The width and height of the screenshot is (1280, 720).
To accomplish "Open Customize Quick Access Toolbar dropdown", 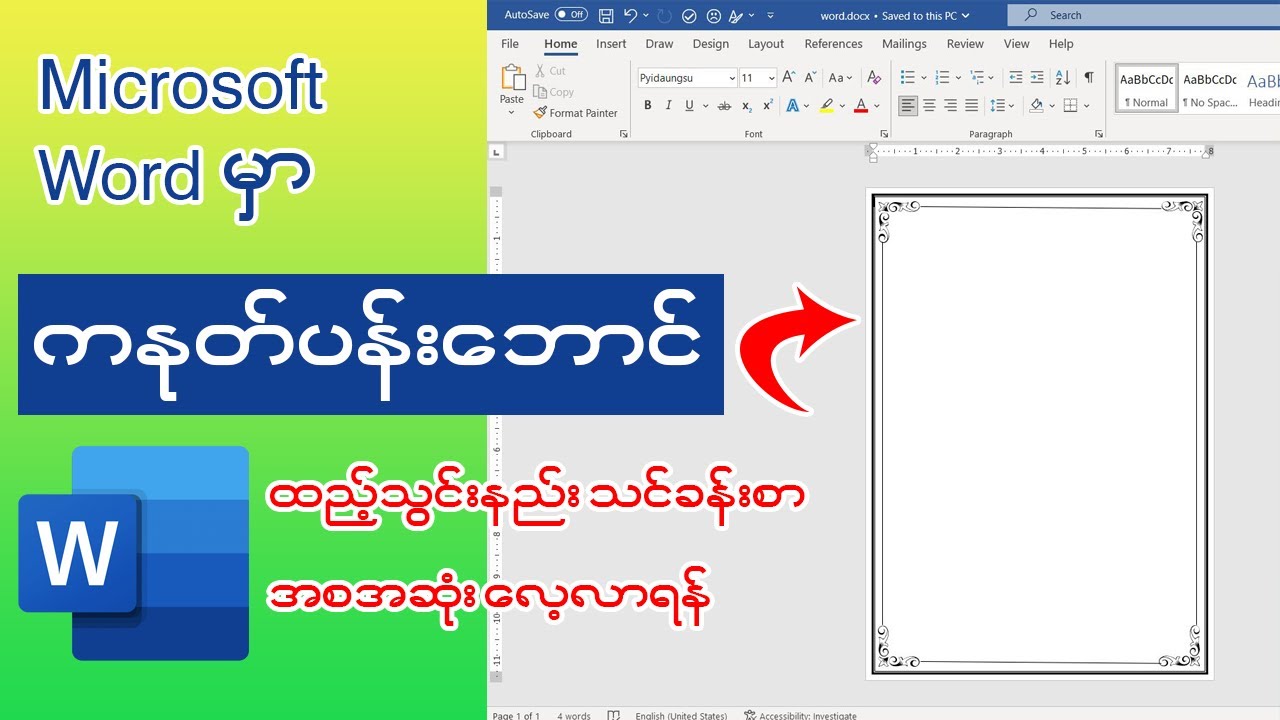I will pyautogui.click(x=770, y=16).
